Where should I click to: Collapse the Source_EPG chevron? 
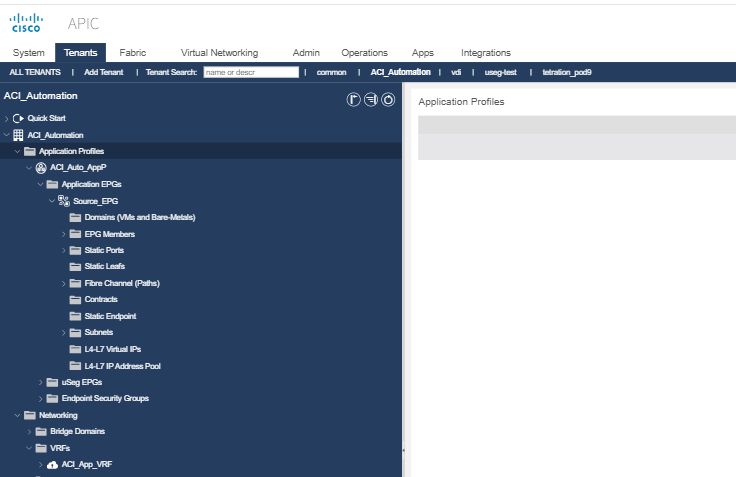pos(52,200)
